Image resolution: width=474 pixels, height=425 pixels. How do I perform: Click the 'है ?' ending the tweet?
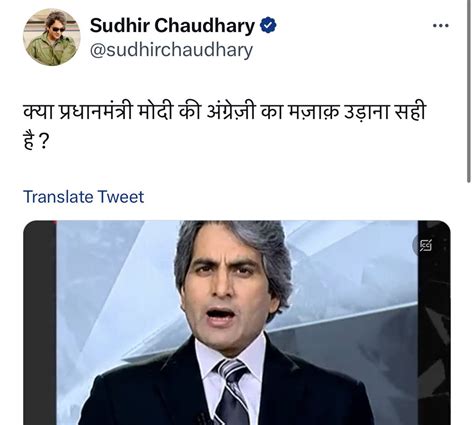click(x=36, y=142)
